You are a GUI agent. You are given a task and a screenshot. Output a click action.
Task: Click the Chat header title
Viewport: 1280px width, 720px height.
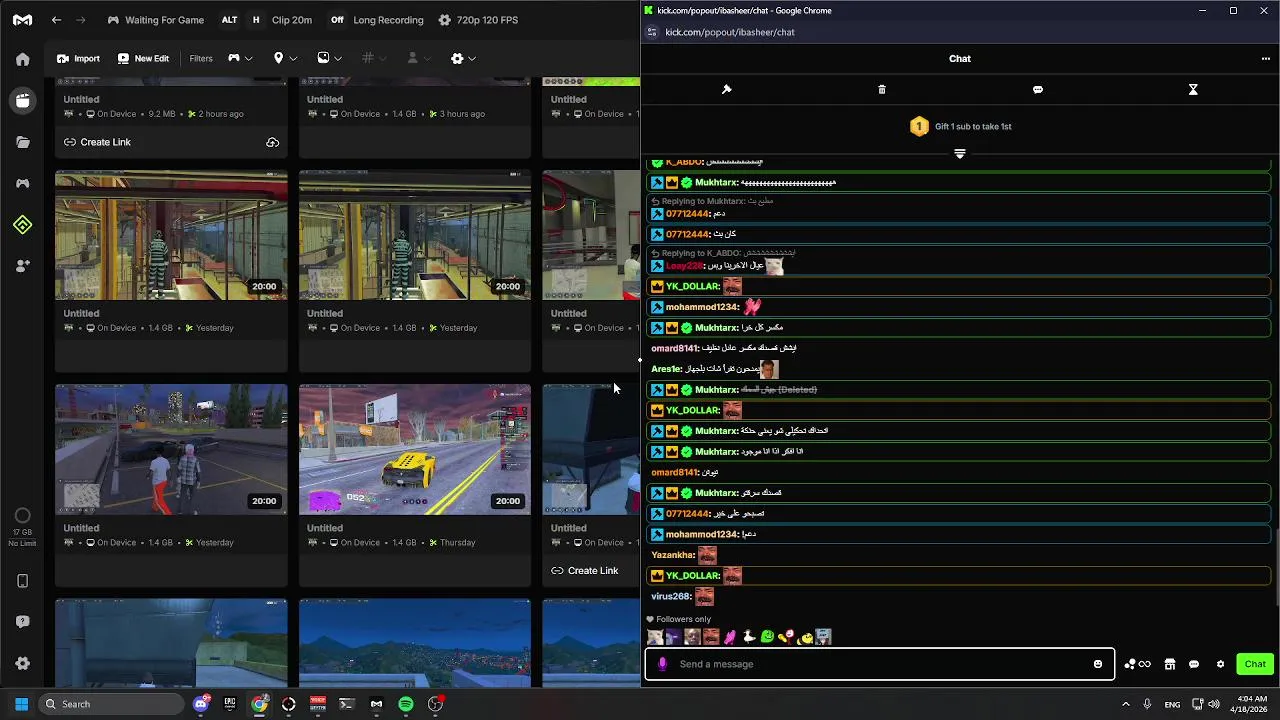coord(960,59)
